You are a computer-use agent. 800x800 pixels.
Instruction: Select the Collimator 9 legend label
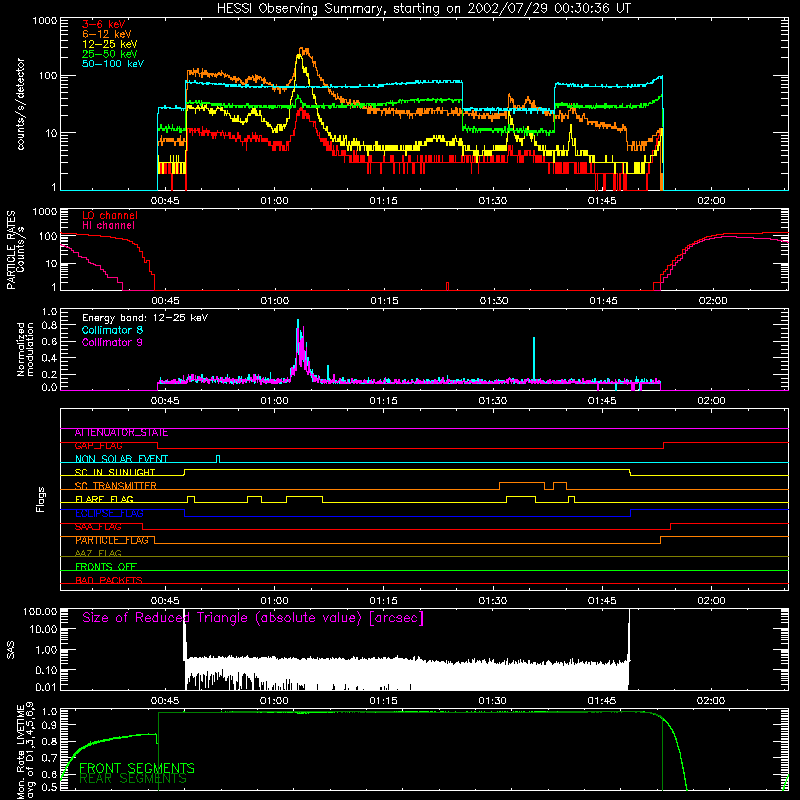[x=112, y=342]
